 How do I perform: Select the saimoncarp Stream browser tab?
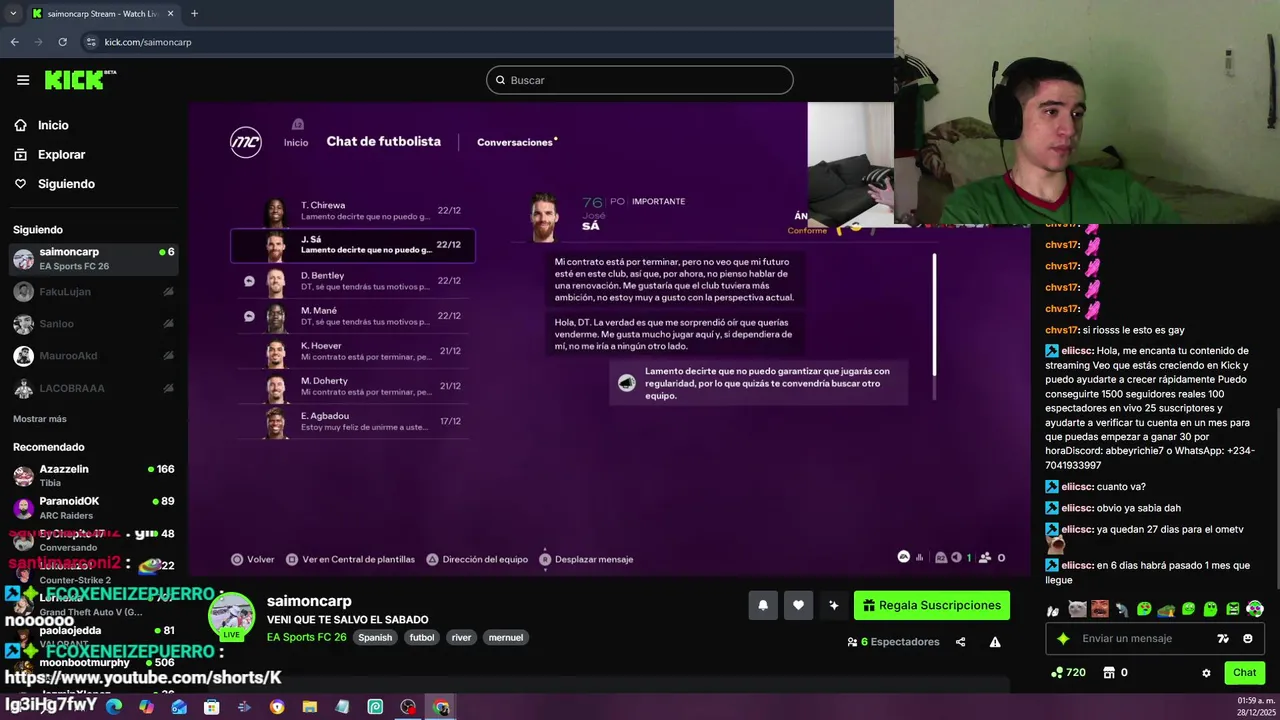coord(103,13)
